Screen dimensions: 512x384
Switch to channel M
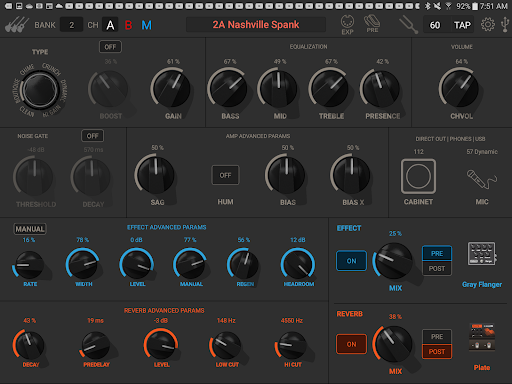(146, 25)
